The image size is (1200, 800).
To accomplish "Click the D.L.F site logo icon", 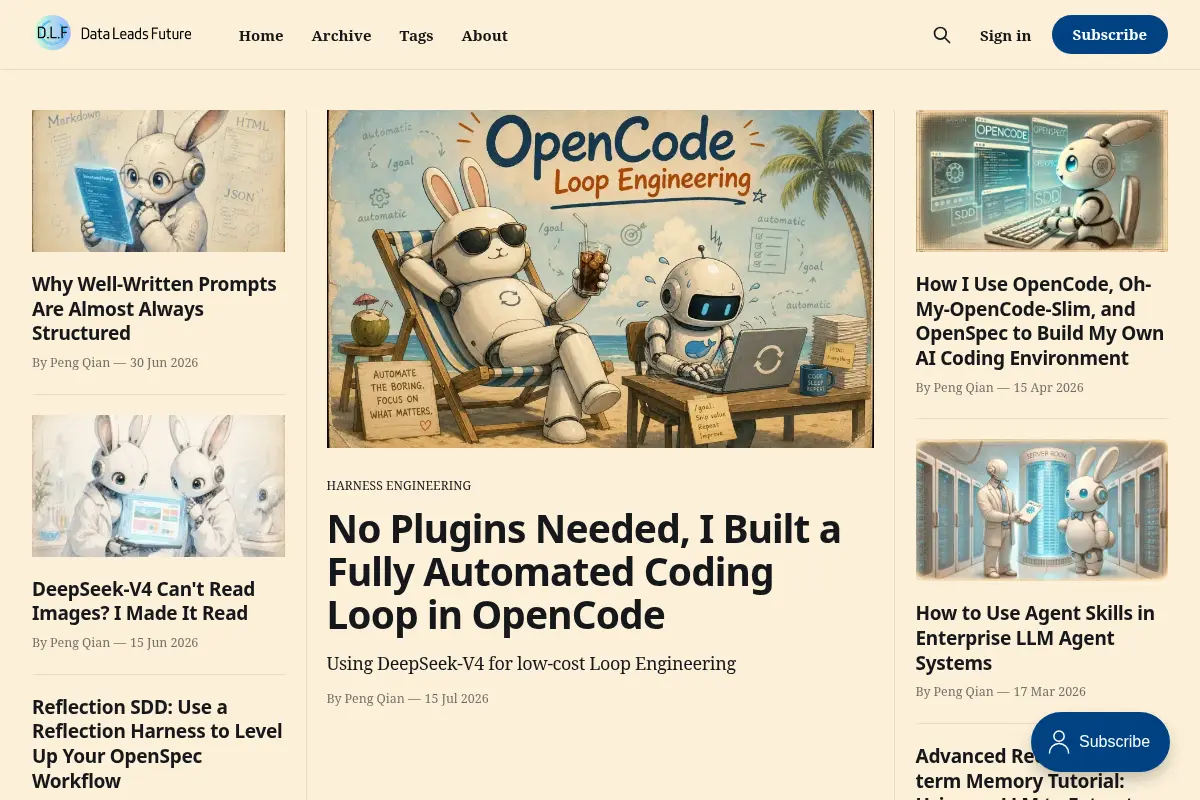I will [x=53, y=34].
